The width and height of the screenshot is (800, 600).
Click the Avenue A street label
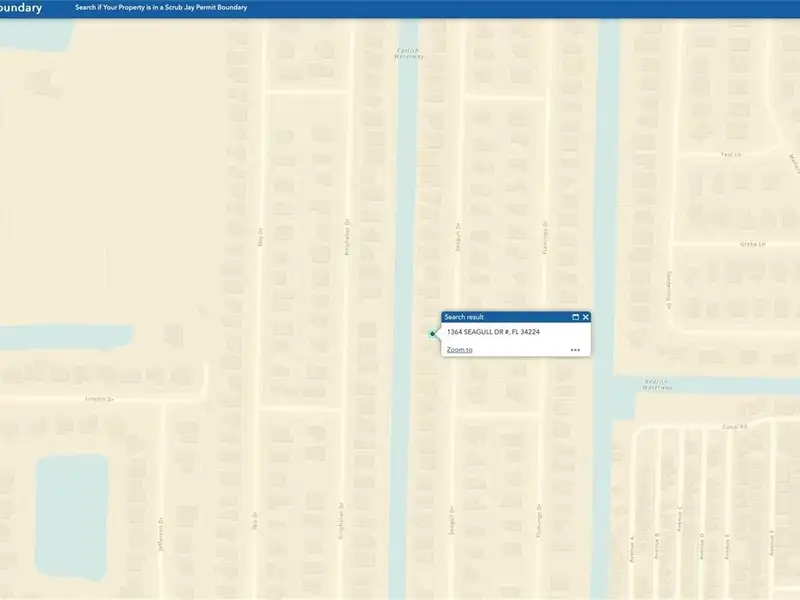coord(632,548)
